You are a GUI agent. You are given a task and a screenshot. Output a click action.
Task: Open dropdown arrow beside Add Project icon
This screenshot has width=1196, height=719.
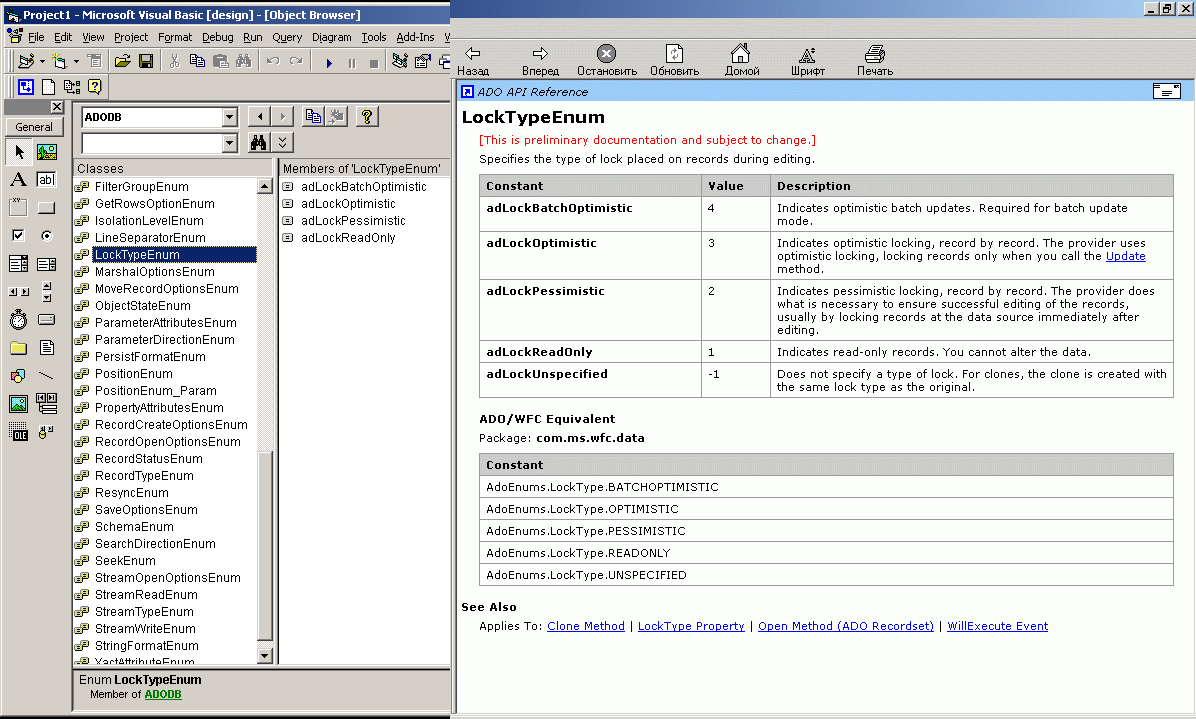tap(42, 61)
